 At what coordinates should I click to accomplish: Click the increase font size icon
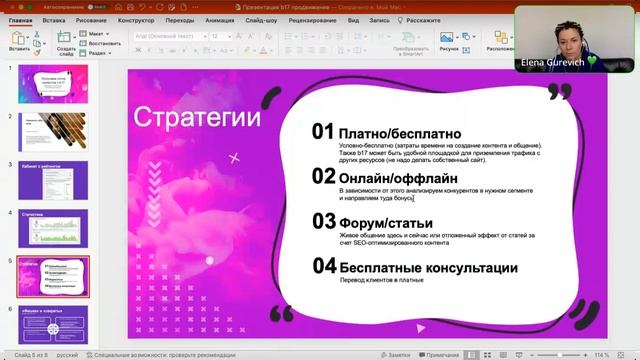click(x=240, y=36)
